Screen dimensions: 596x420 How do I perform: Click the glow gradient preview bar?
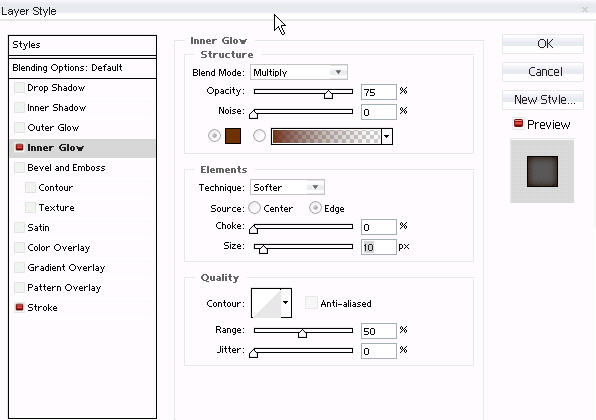327,136
